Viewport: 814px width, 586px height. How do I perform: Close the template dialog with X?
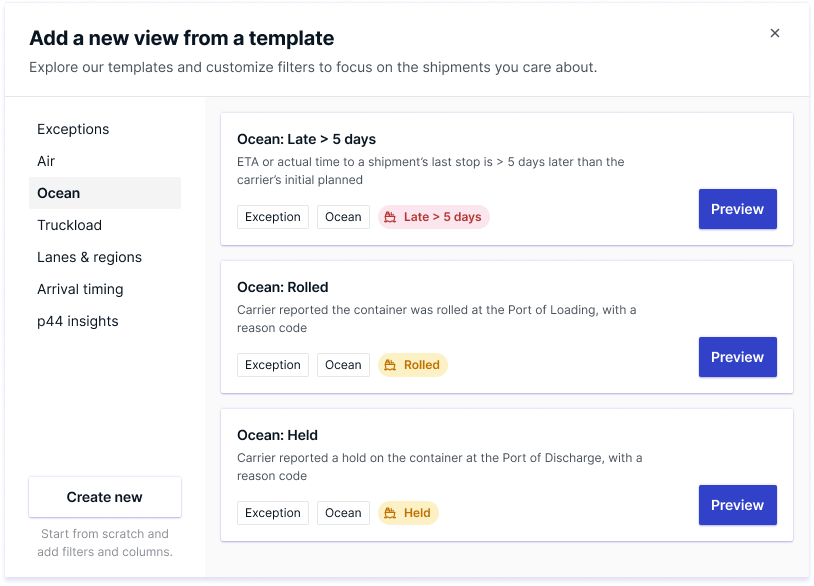pos(775,33)
